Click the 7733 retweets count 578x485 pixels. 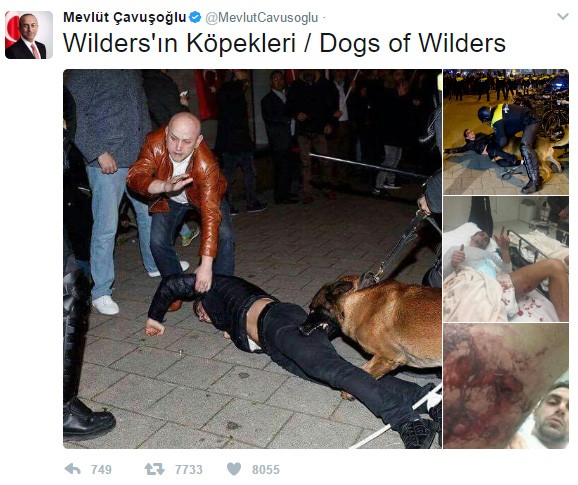pos(189,470)
